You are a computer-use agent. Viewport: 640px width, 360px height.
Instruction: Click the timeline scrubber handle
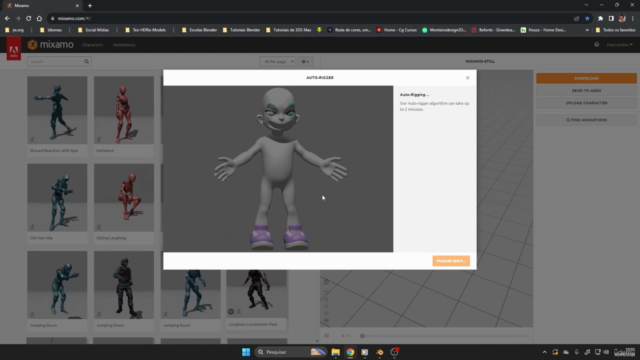tap(362, 336)
